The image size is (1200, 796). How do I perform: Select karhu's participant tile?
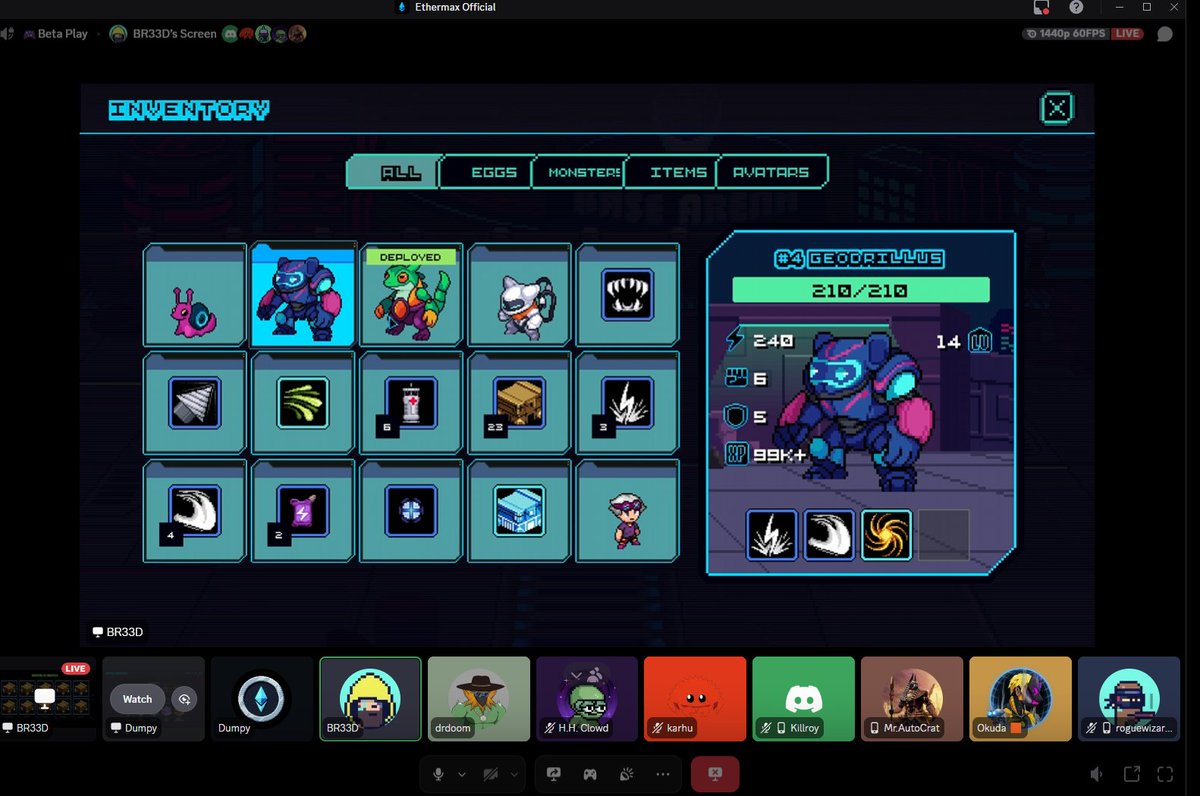pyautogui.click(x=694, y=698)
